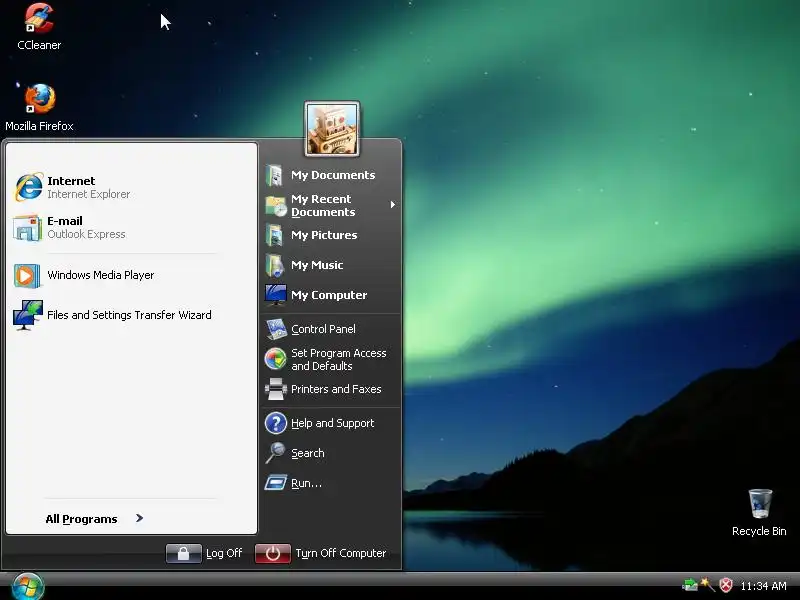Open the Recycle Bin icon
The width and height of the screenshot is (800, 600).
760,503
